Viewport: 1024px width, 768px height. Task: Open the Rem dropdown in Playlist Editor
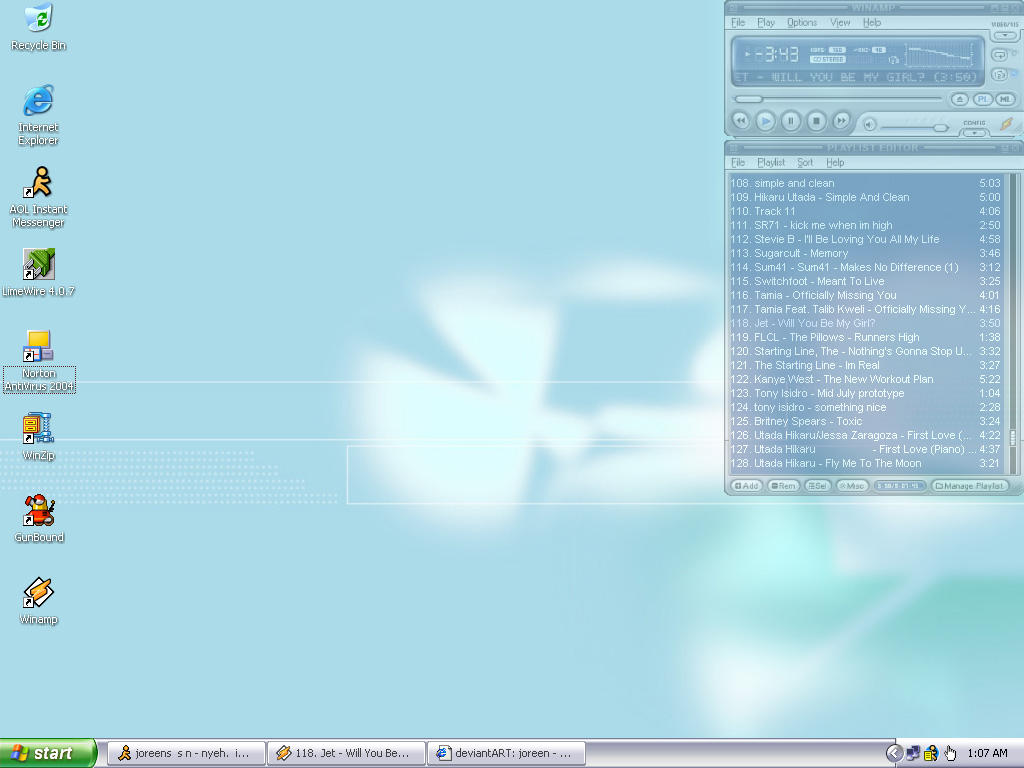pos(783,486)
